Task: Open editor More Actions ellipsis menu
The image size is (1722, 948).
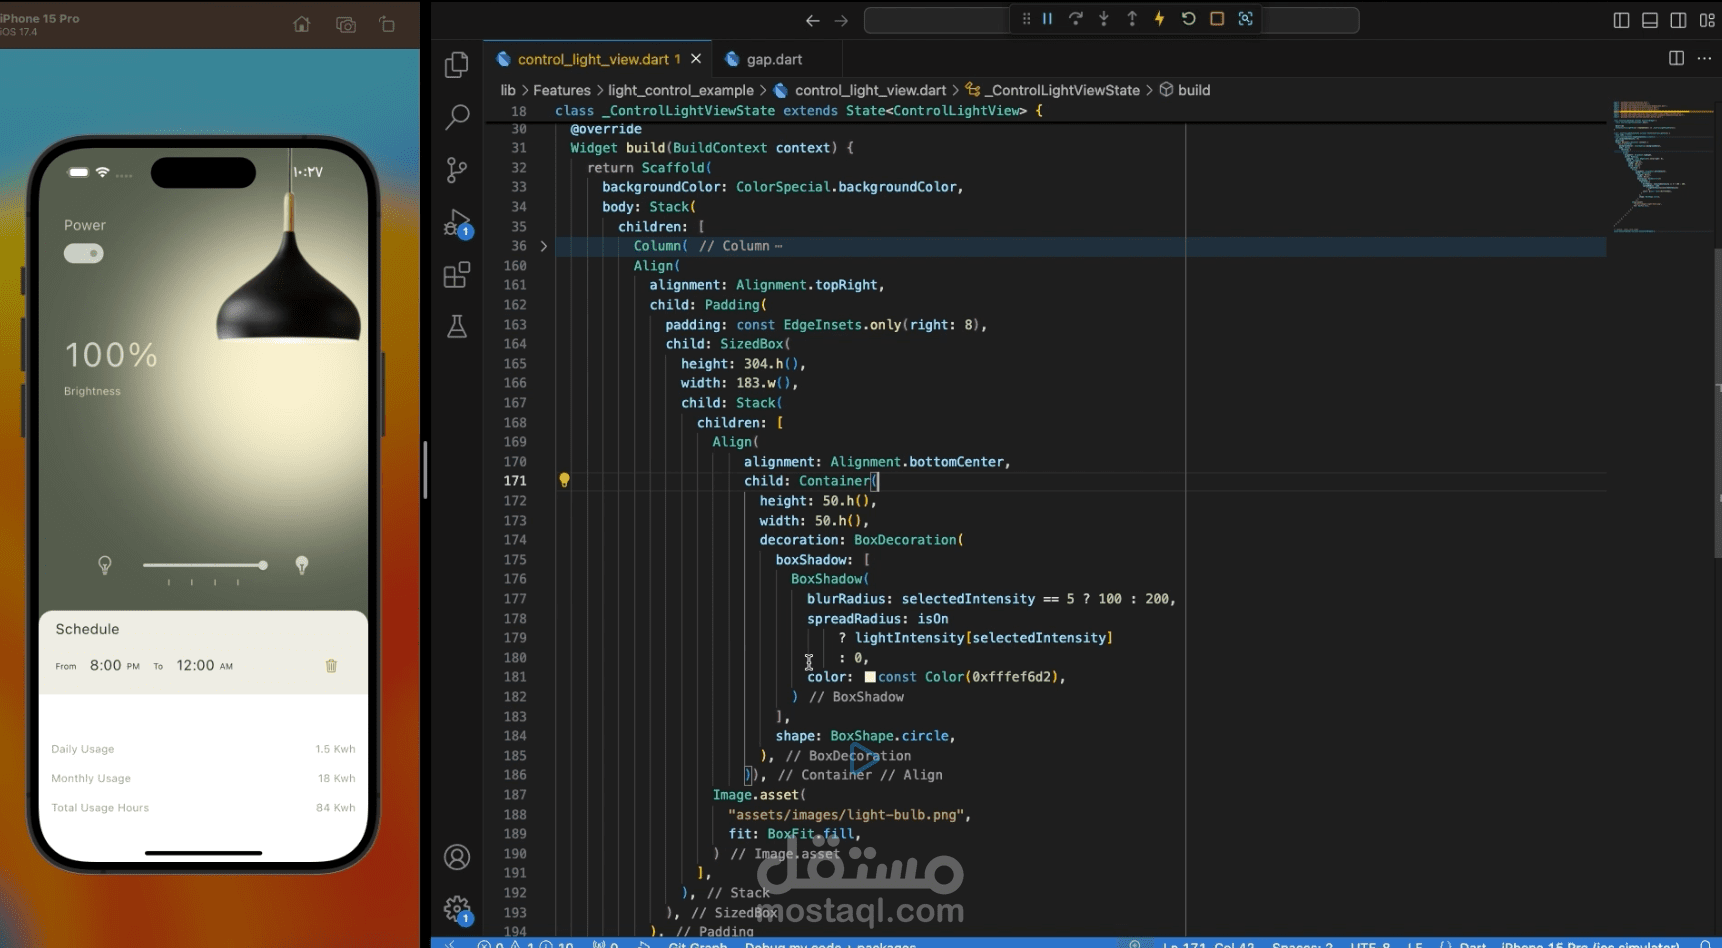Action: [1704, 58]
